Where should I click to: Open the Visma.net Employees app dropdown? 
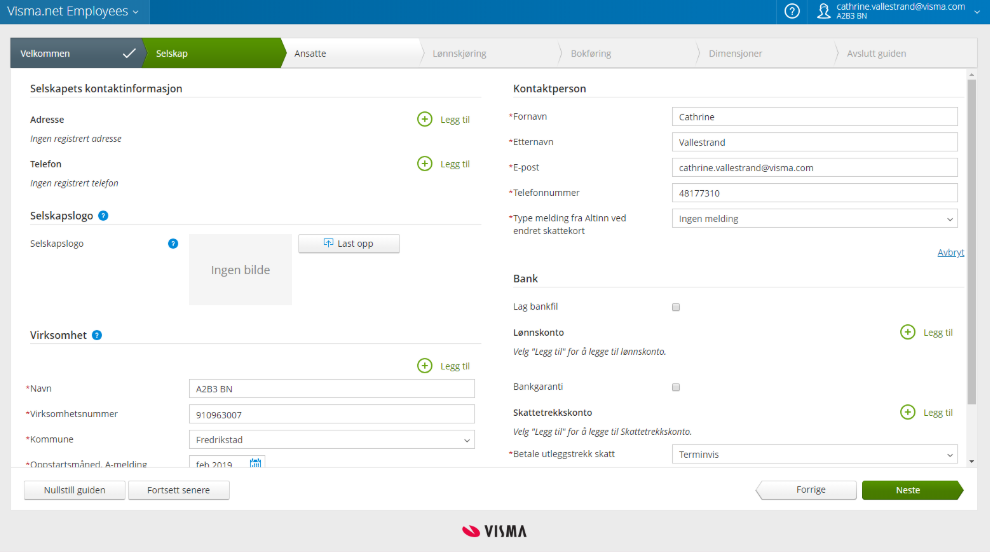tap(73, 11)
